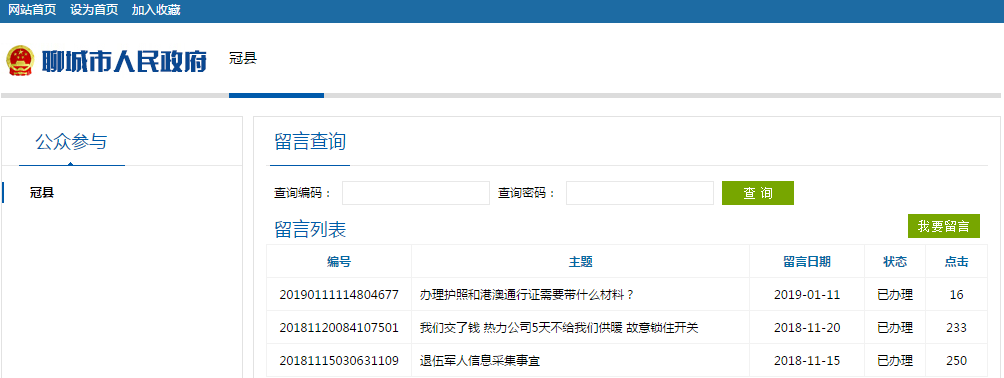Click 已办理 status in 2019-01-11 row
1004x378 pixels.
coord(895,295)
